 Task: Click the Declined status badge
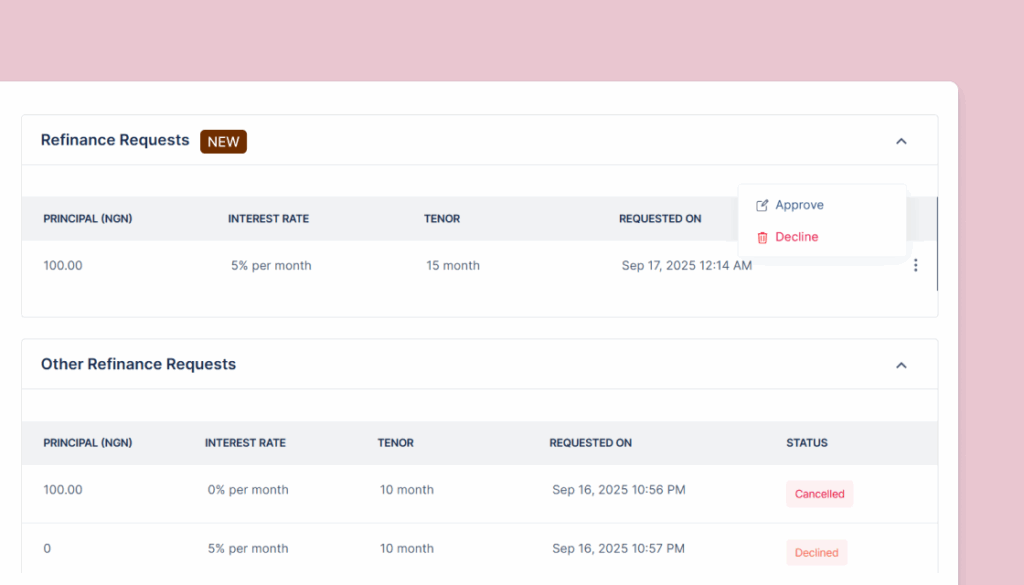click(816, 553)
